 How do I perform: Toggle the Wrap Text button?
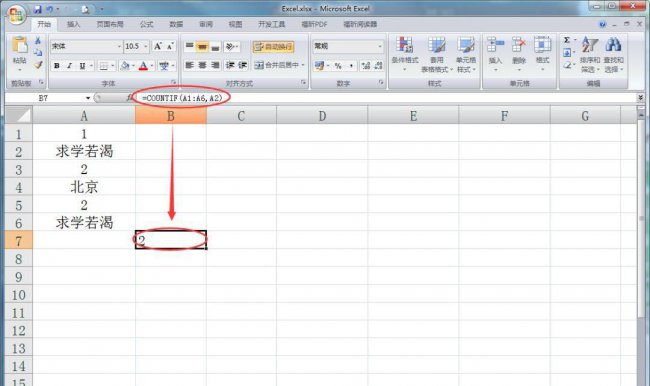tap(274, 47)
